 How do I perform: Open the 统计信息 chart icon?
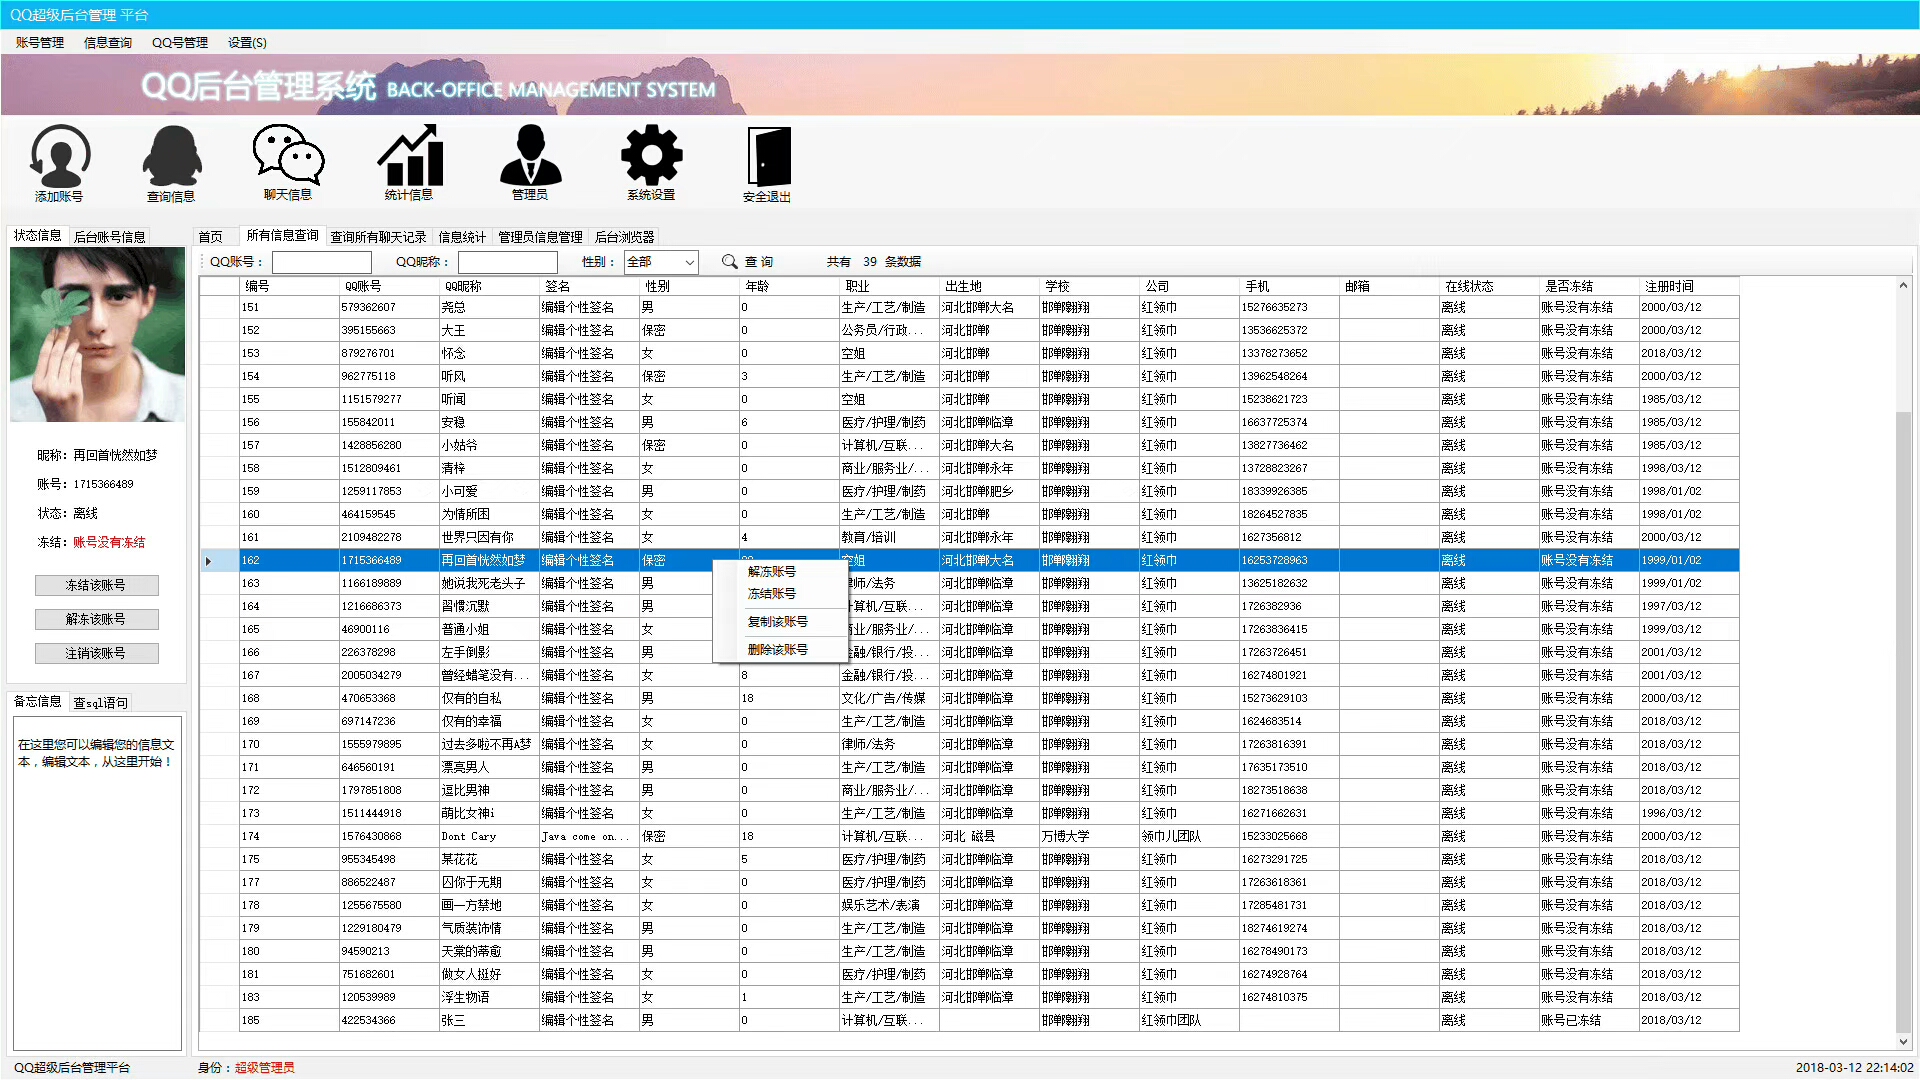coord(409,162)
